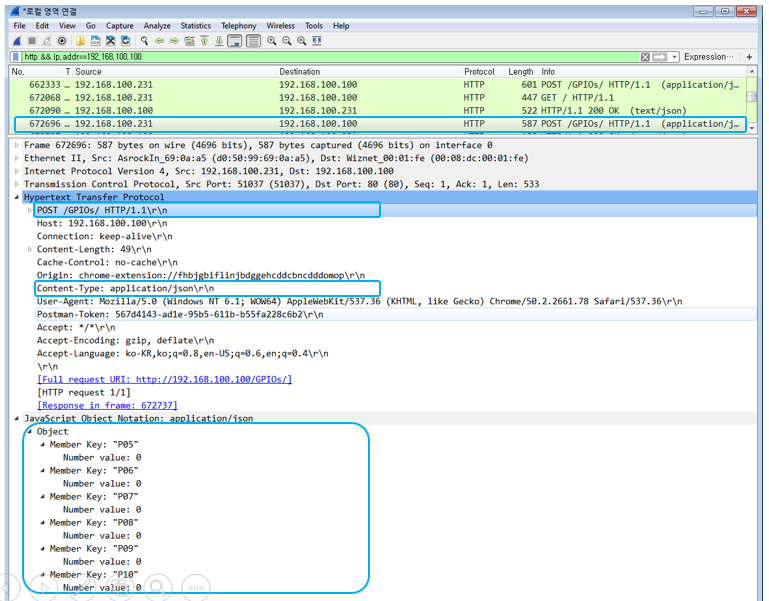Open the Capture menu
This screenshot has width=769, height=601.
tap(120, 26)
